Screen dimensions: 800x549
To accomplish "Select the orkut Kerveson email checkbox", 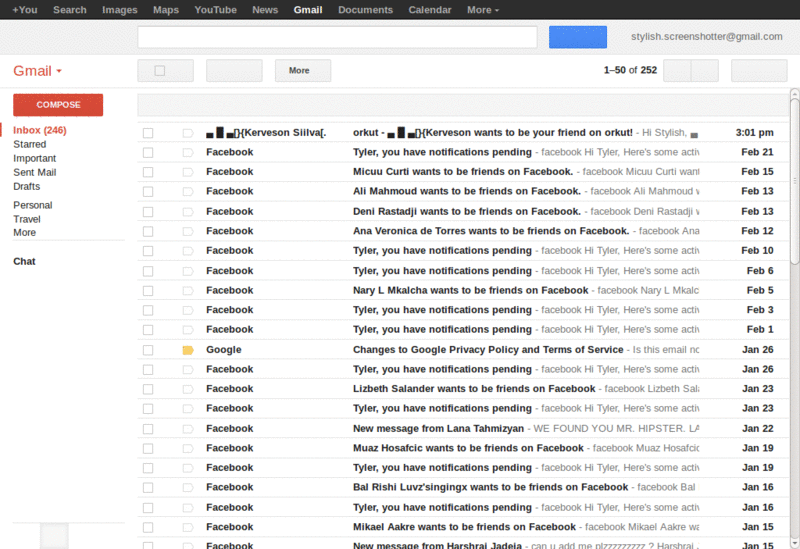I will [148, 133].
